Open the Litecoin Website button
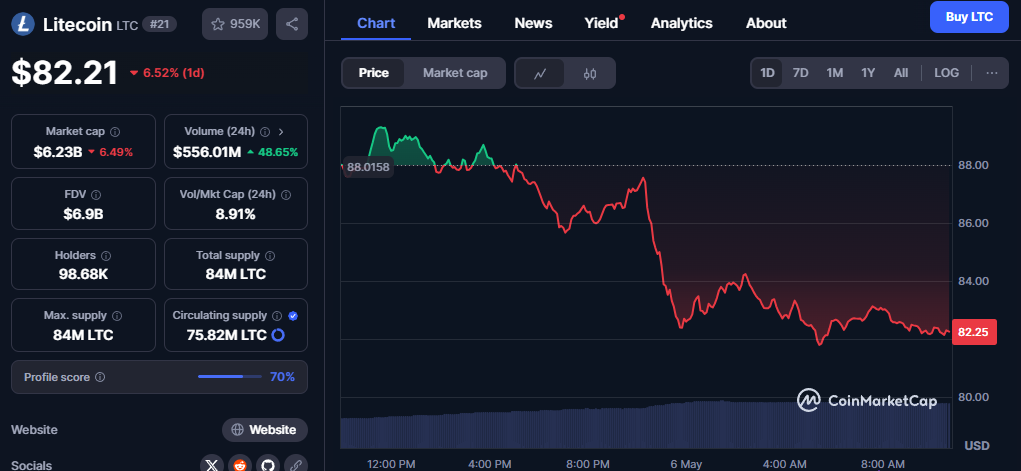The width and height of the screenshot is (1021, 471). click(x=264, y=430)
